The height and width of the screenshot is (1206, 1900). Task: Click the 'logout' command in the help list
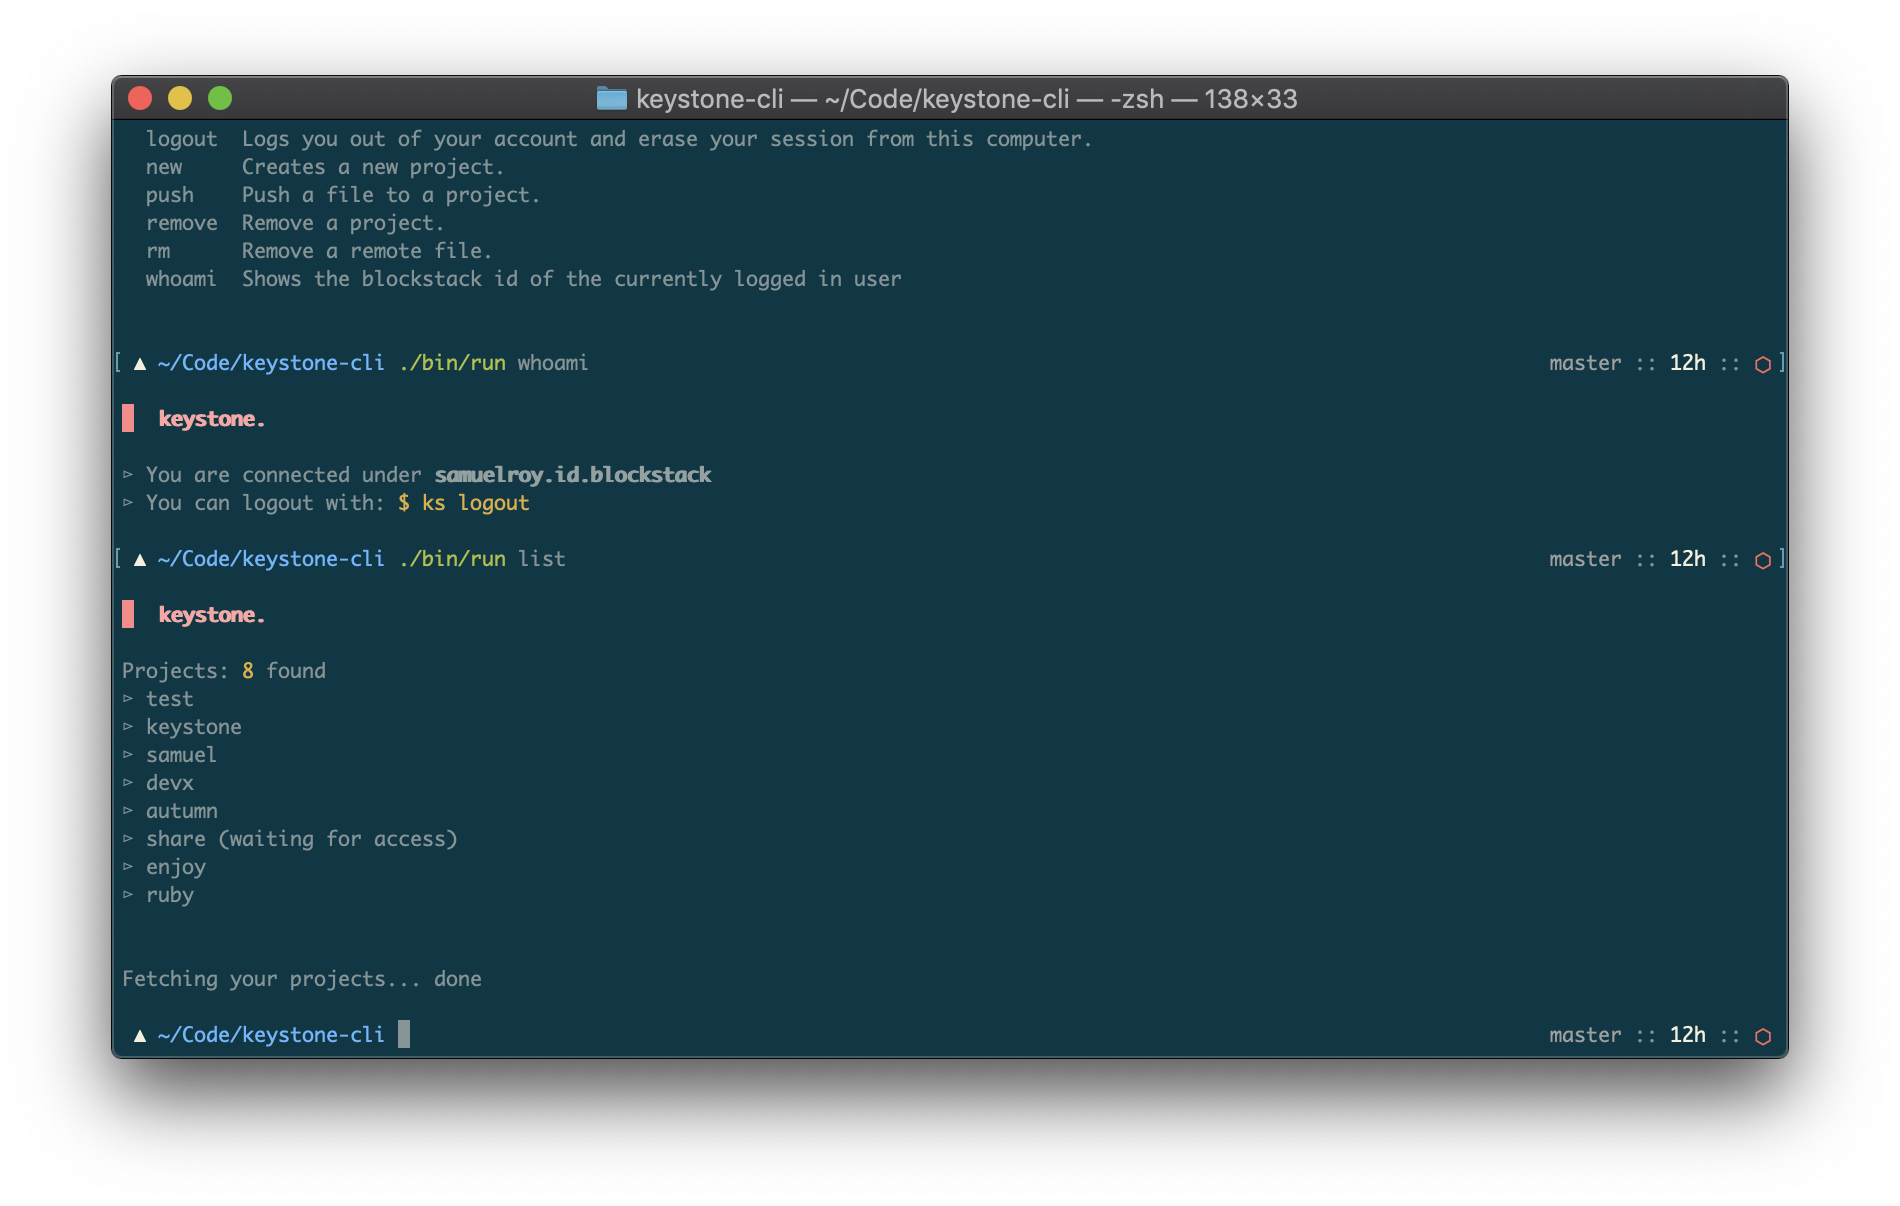(181, 139)
